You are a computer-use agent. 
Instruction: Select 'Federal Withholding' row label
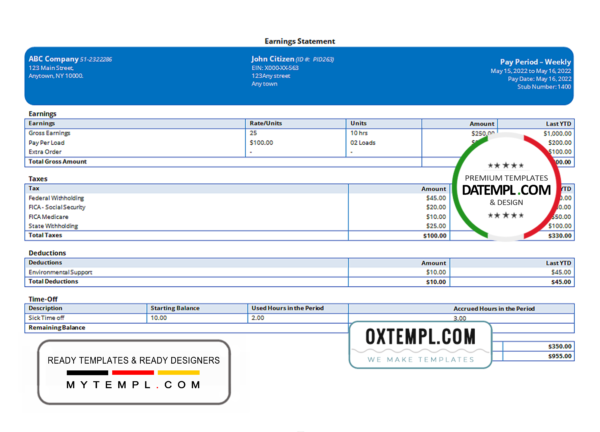pyautogui.click(x=56, y=198)
